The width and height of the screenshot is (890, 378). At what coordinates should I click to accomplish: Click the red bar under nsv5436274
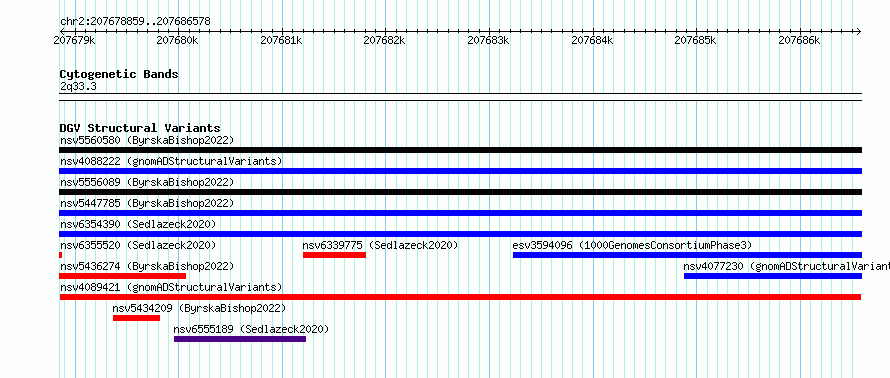(123, 276)
